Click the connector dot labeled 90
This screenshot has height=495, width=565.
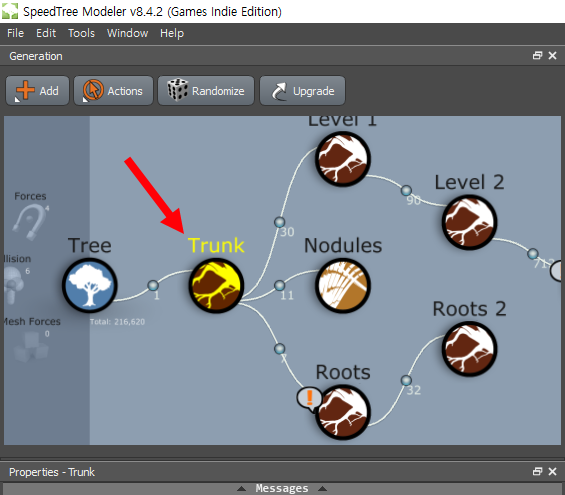406,190
